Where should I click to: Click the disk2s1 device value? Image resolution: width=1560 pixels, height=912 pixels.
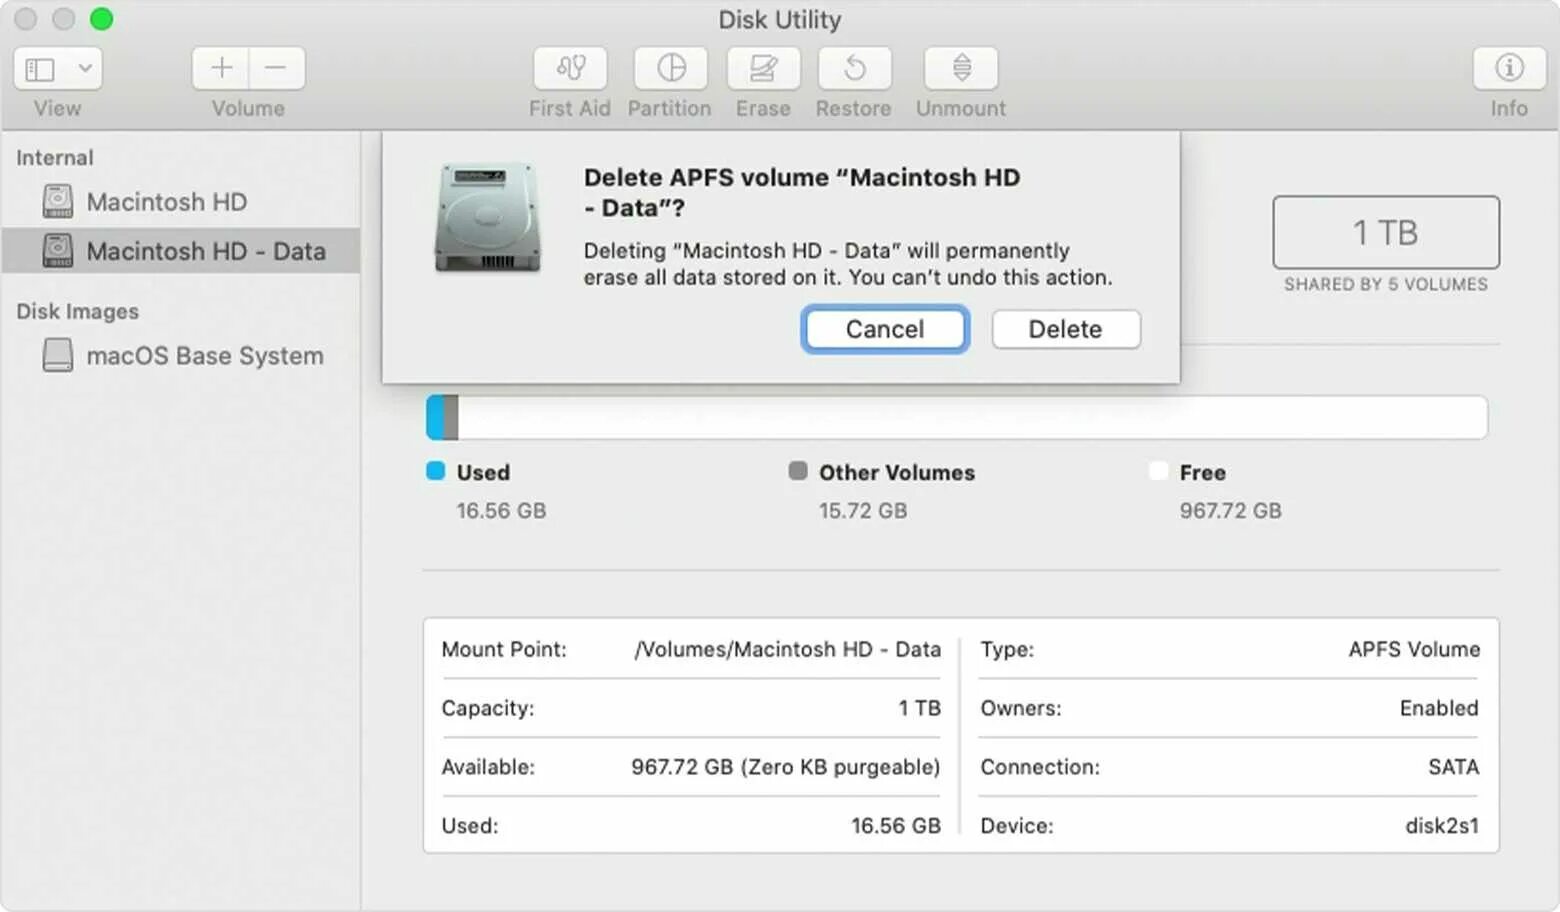1442,826
